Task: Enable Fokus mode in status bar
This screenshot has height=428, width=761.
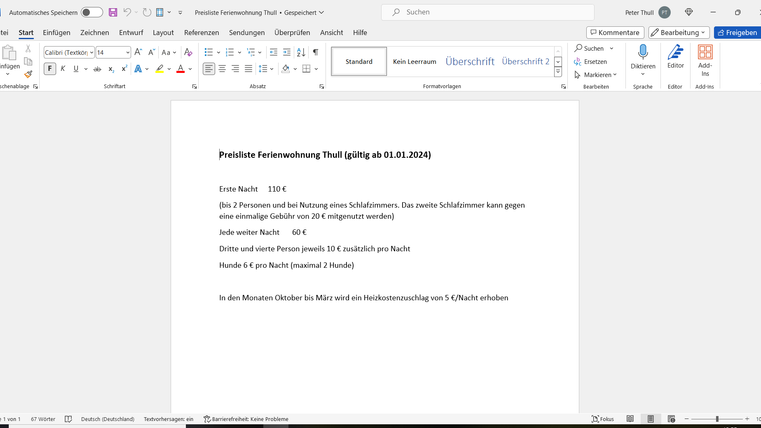Action: 602,419
